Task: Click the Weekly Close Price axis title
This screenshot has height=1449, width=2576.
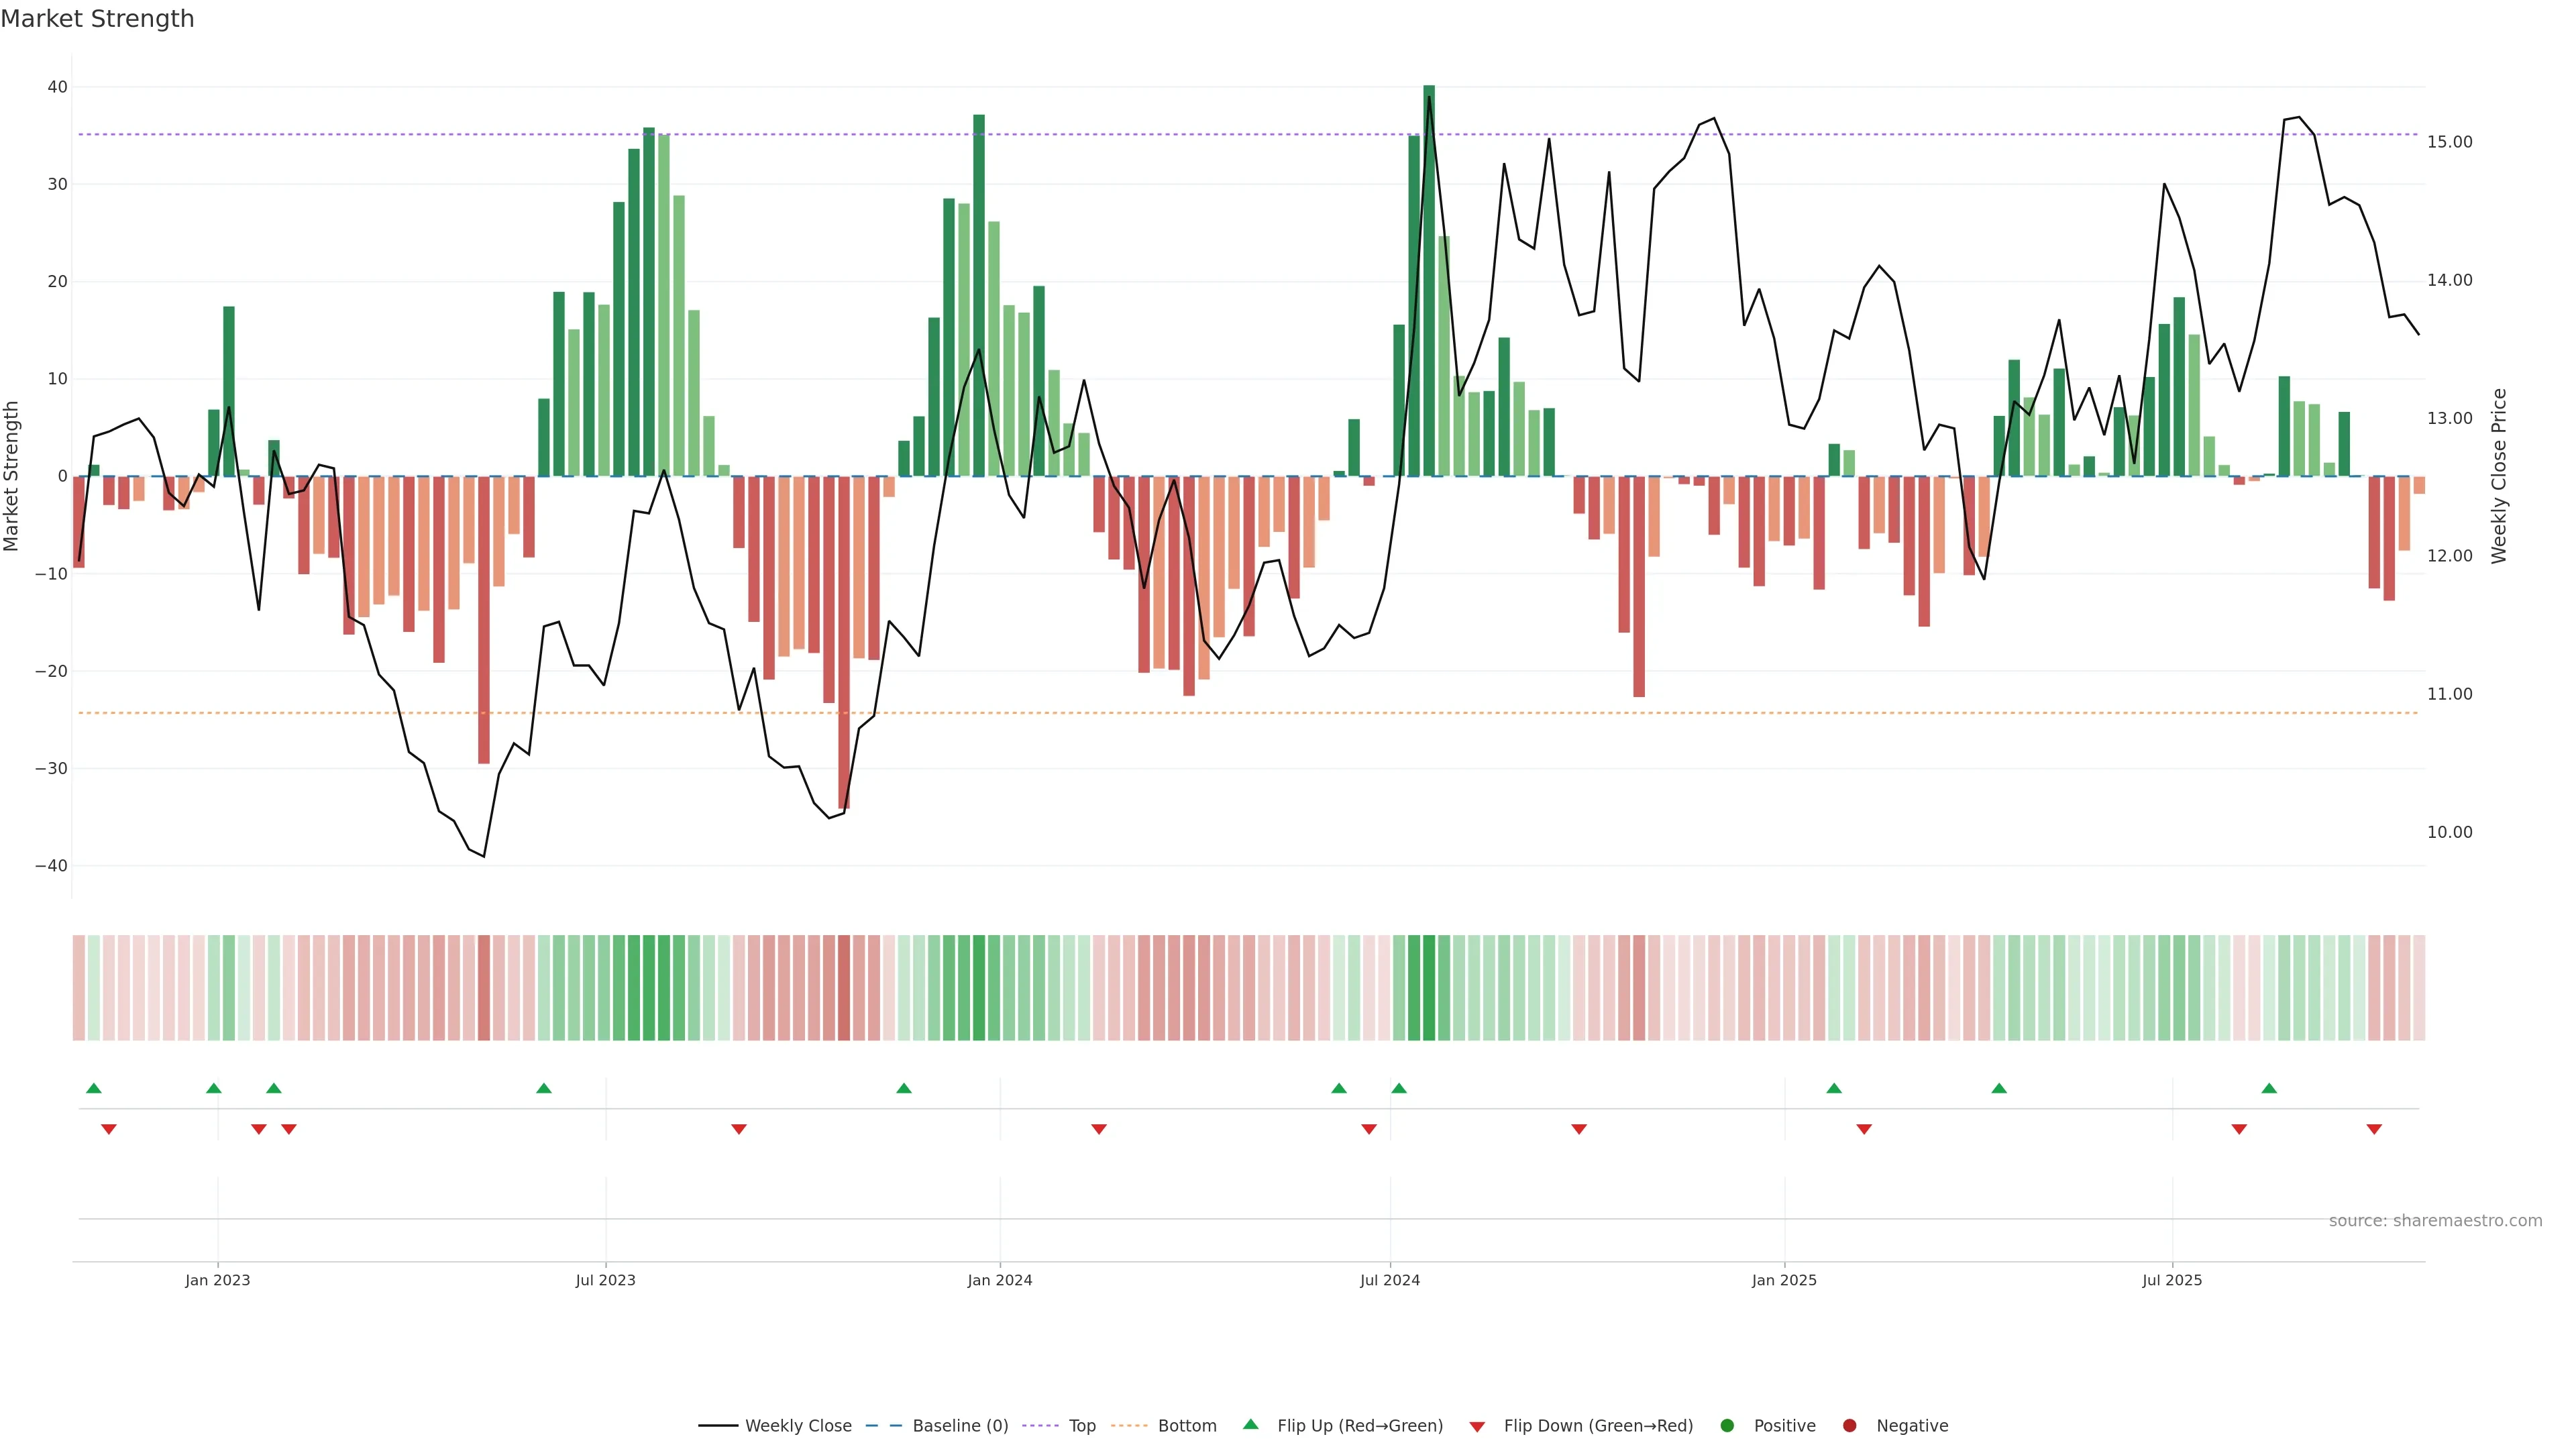Action: [2499, 476]
